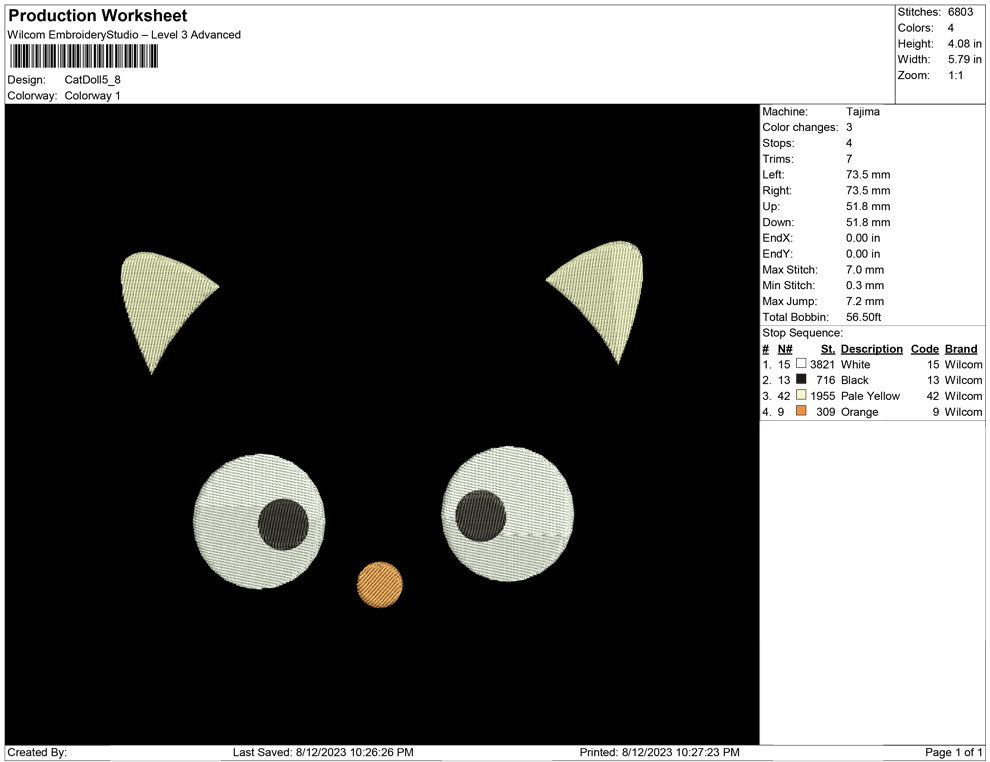This screenshot has width=990, height=762.
Task: Select the left eye's black pupil
Action: 283,523
